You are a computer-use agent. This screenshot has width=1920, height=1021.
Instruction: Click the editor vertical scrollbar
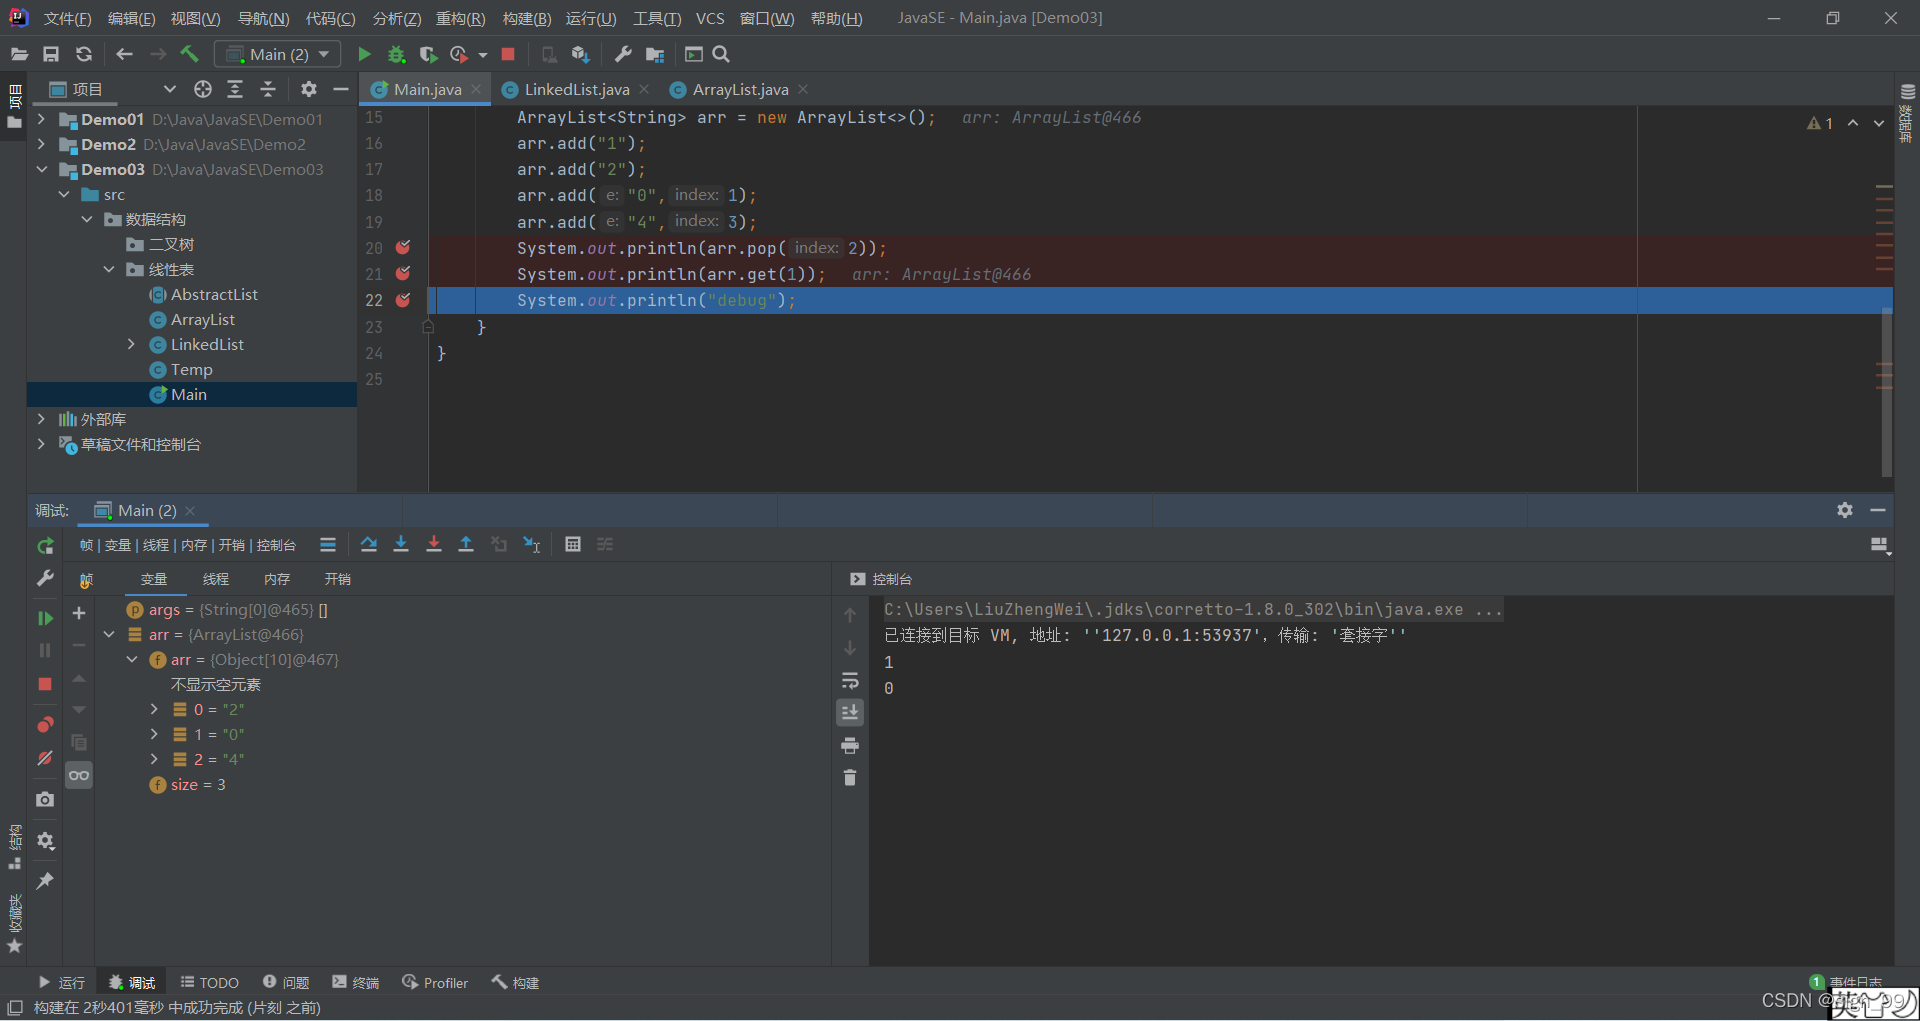pyautogui.click(x=1886, y=392)
